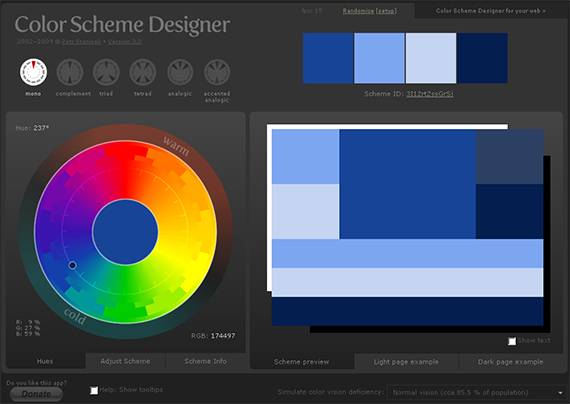Select the Scheme preview tab
The image size is (570, 404).
pyautogui.click(x=301, y=362)
